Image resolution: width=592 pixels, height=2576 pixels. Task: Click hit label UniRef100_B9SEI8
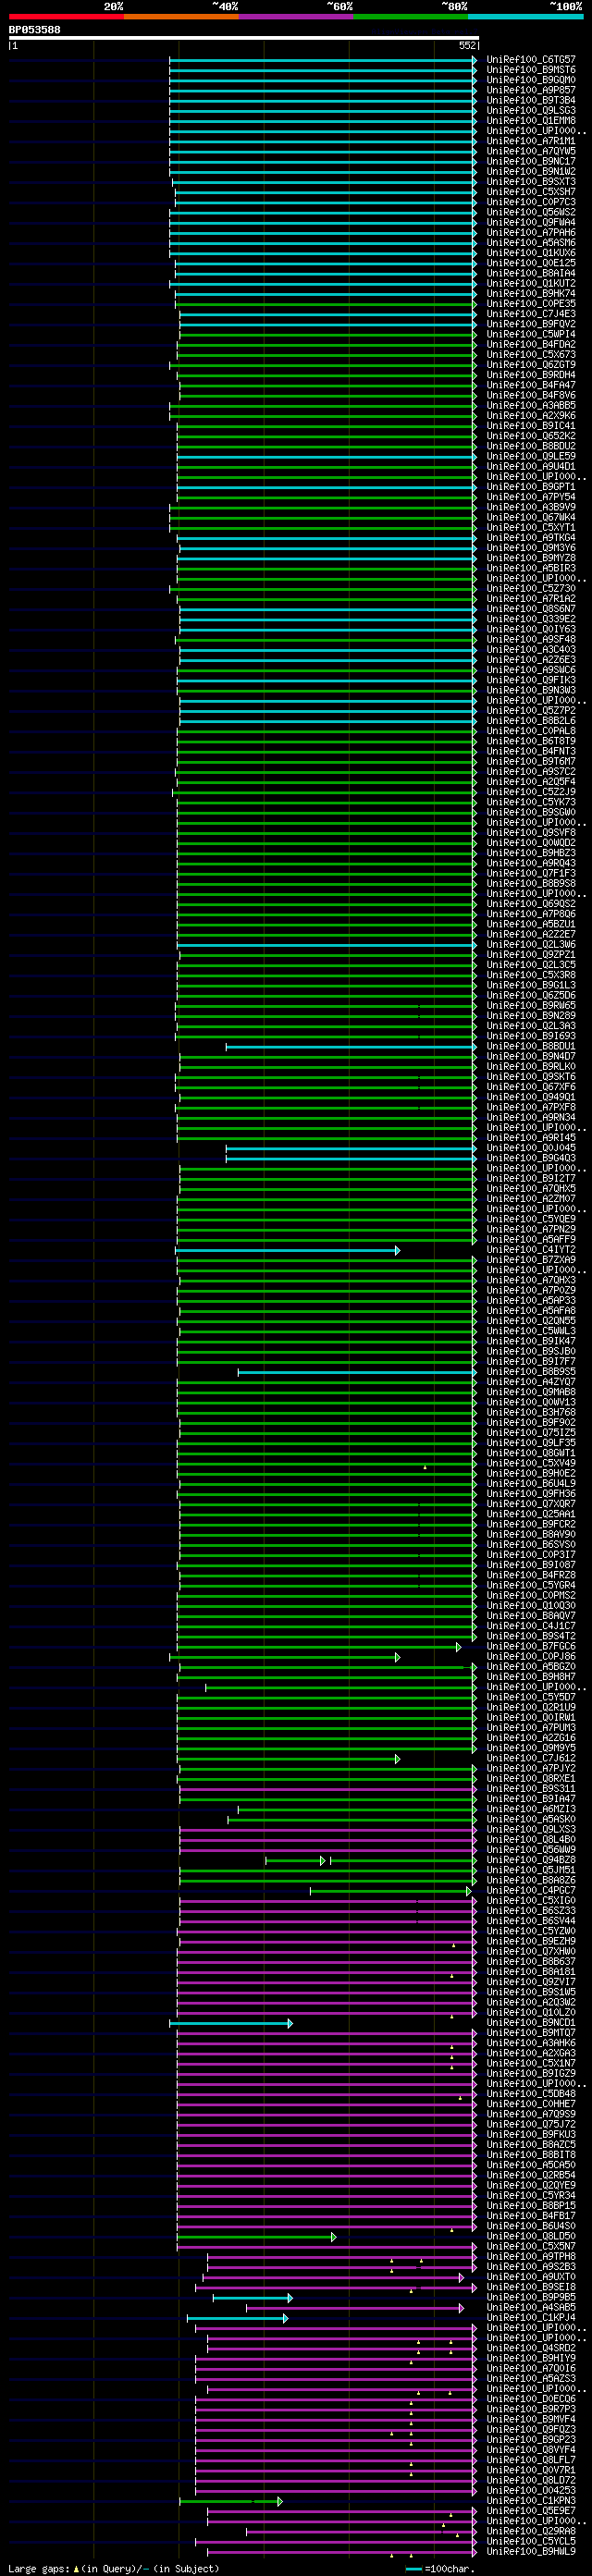click(531, 2287)
